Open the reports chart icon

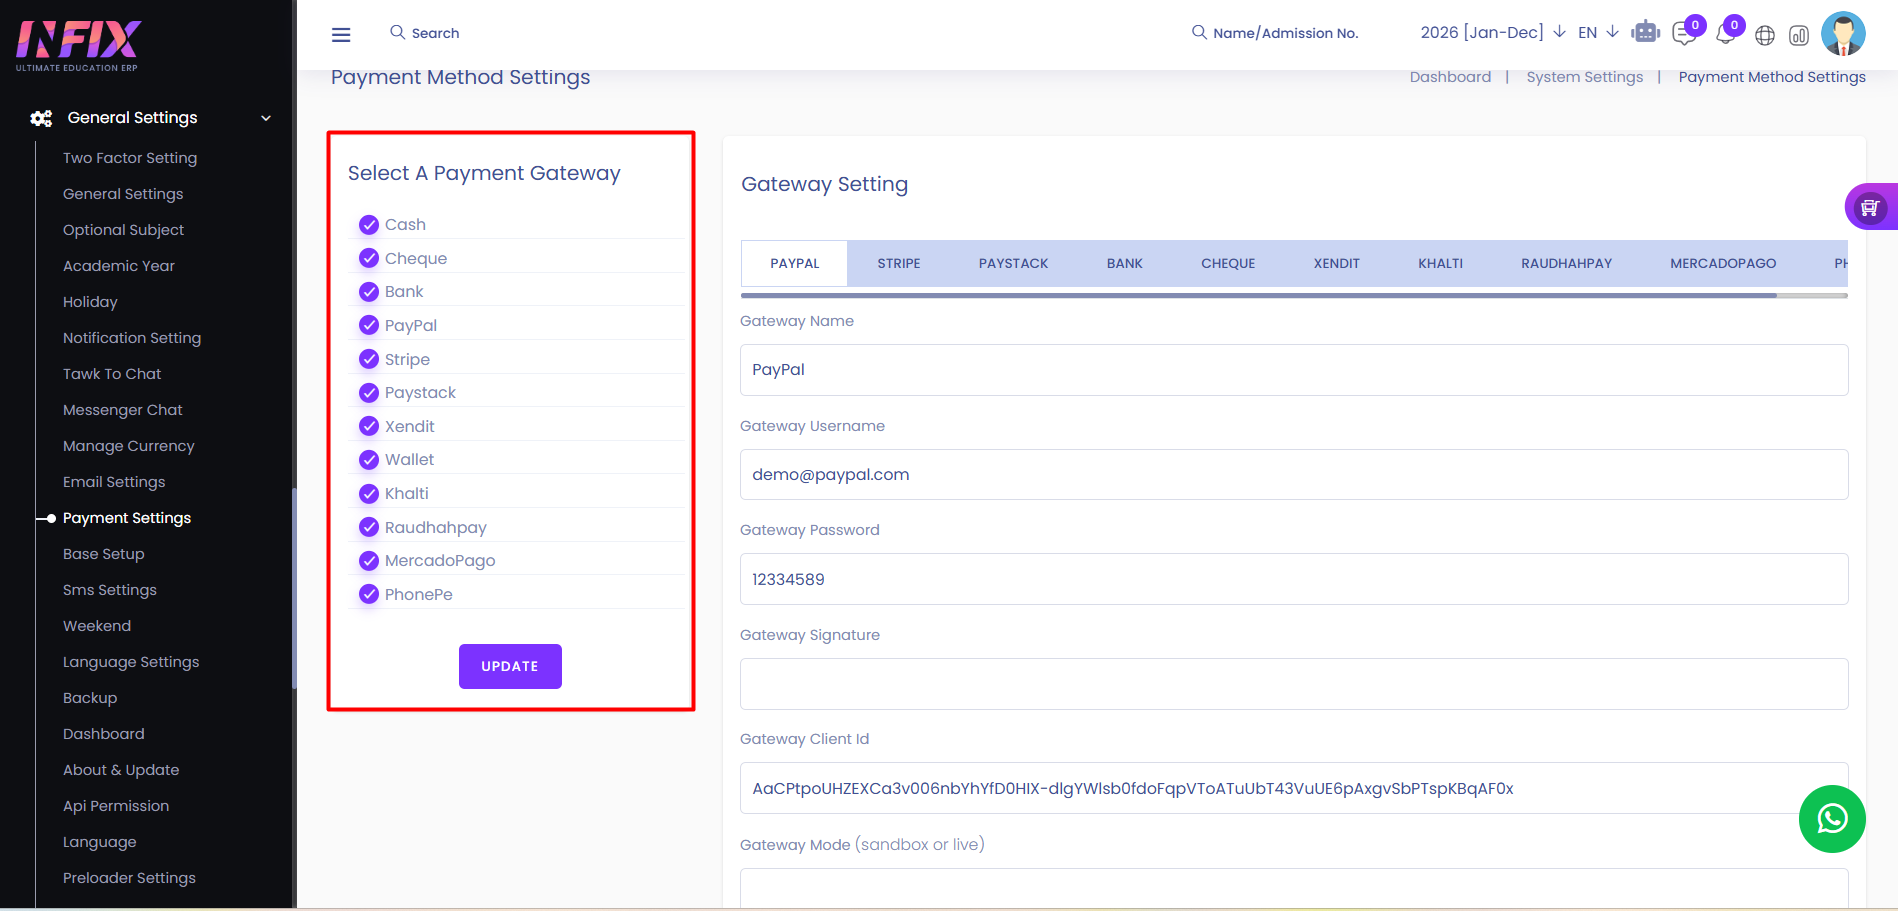click(x=1799, y=36)
